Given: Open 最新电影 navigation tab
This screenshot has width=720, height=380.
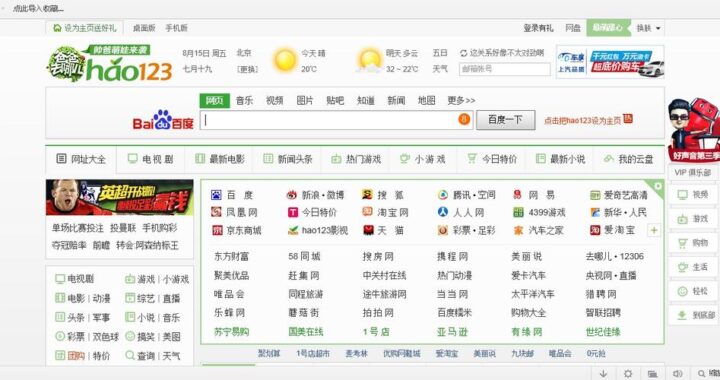Looking at the screenshot, I should click(220, 159).
